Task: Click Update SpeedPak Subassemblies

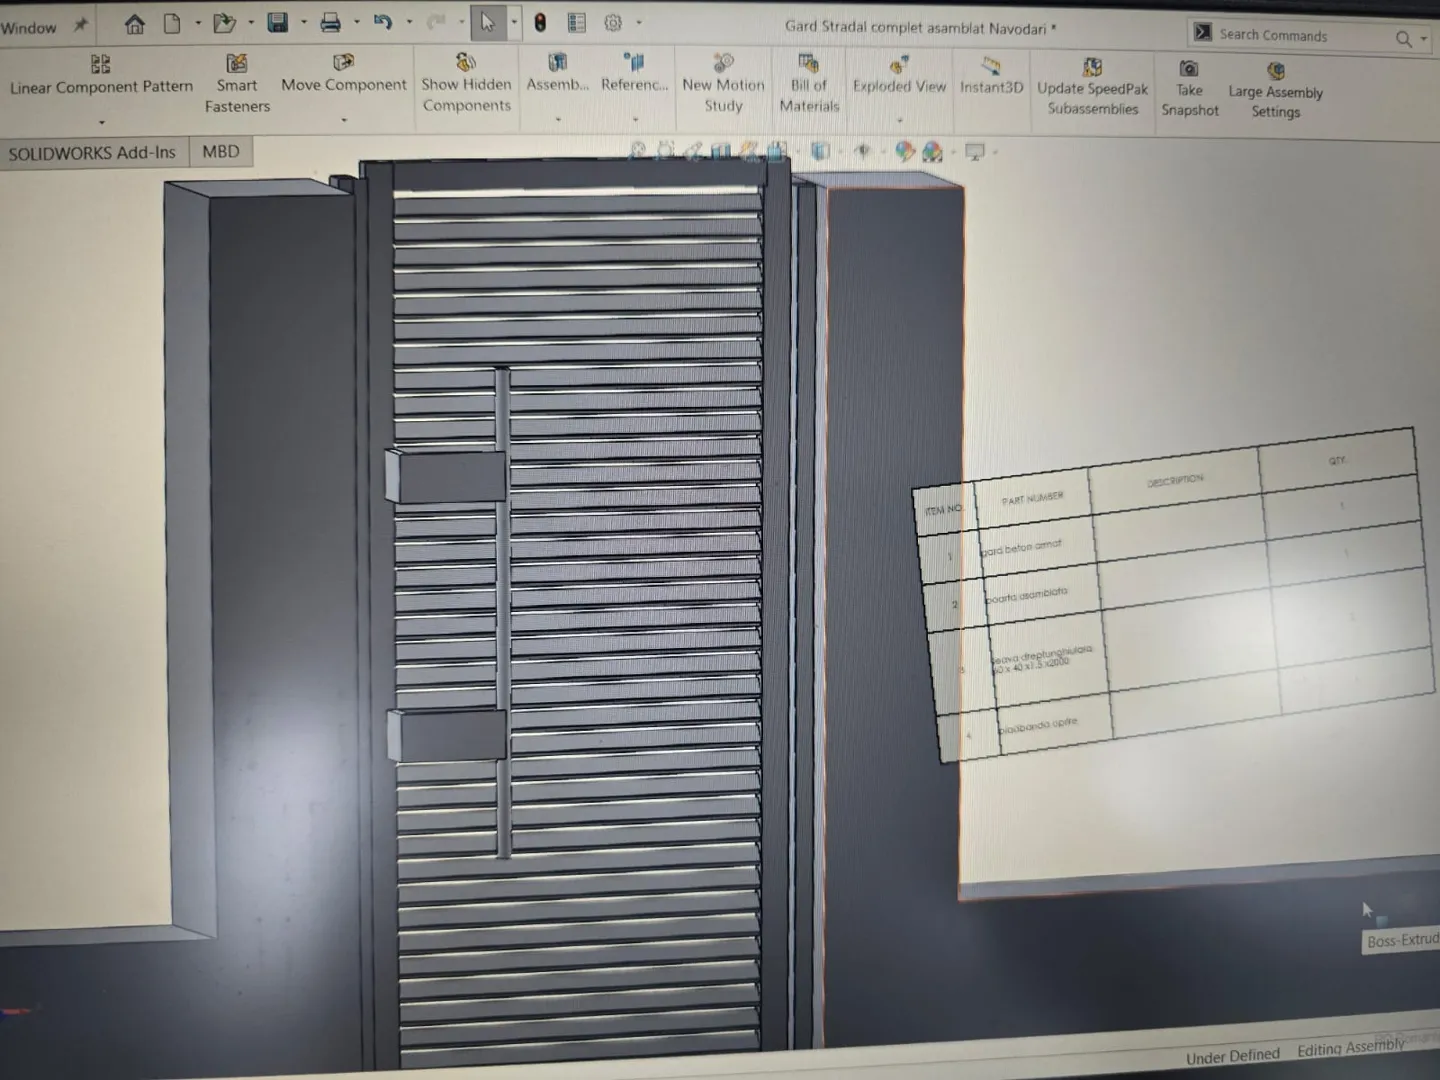Action: (1092, 88)
